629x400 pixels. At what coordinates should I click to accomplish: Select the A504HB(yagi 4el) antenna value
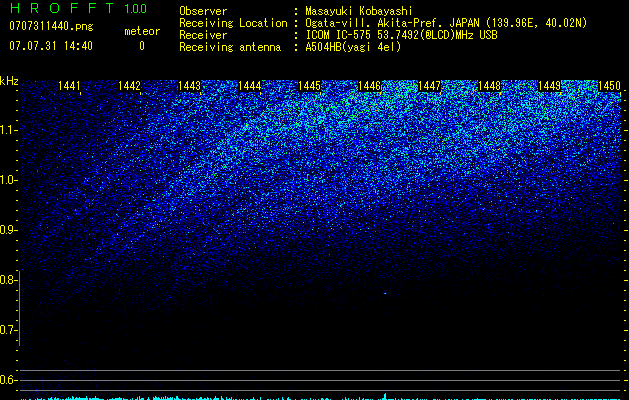[353, 47]
